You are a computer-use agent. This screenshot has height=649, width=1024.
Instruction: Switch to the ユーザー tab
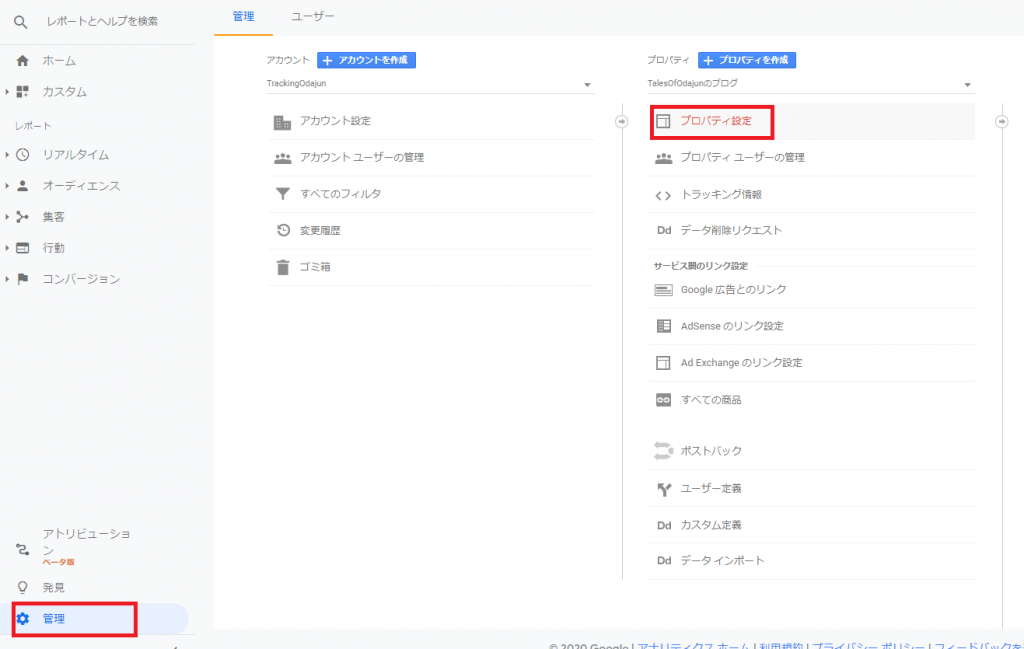313,16
